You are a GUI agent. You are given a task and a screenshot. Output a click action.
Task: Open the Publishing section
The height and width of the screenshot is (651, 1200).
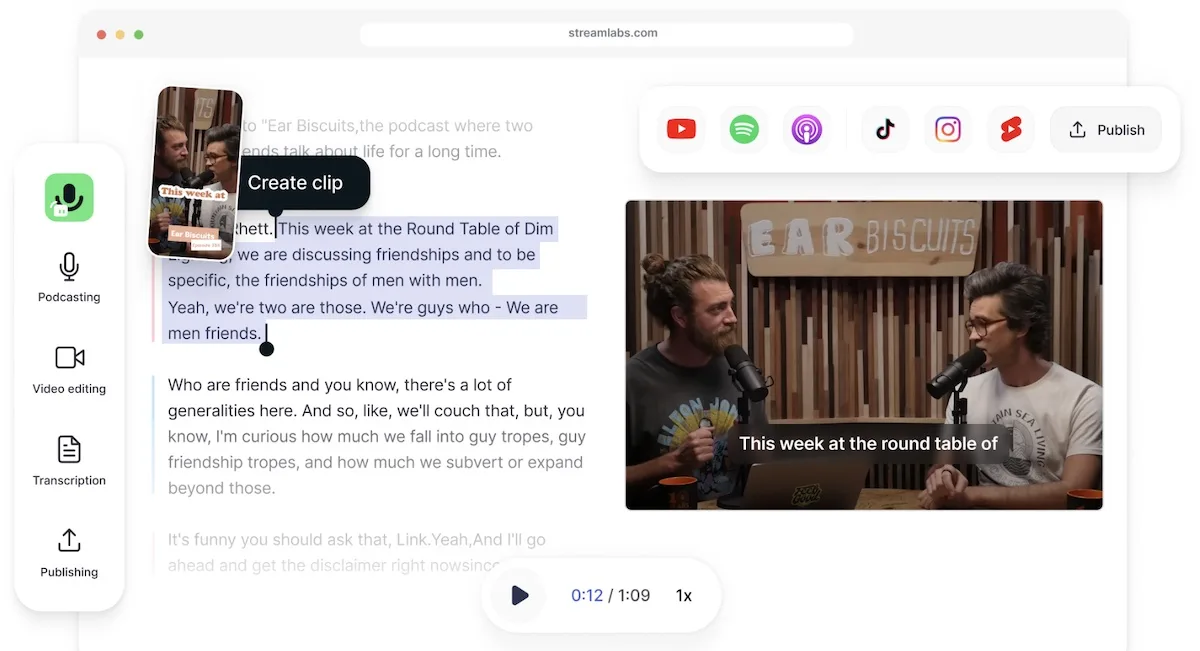tap(68, 552)
